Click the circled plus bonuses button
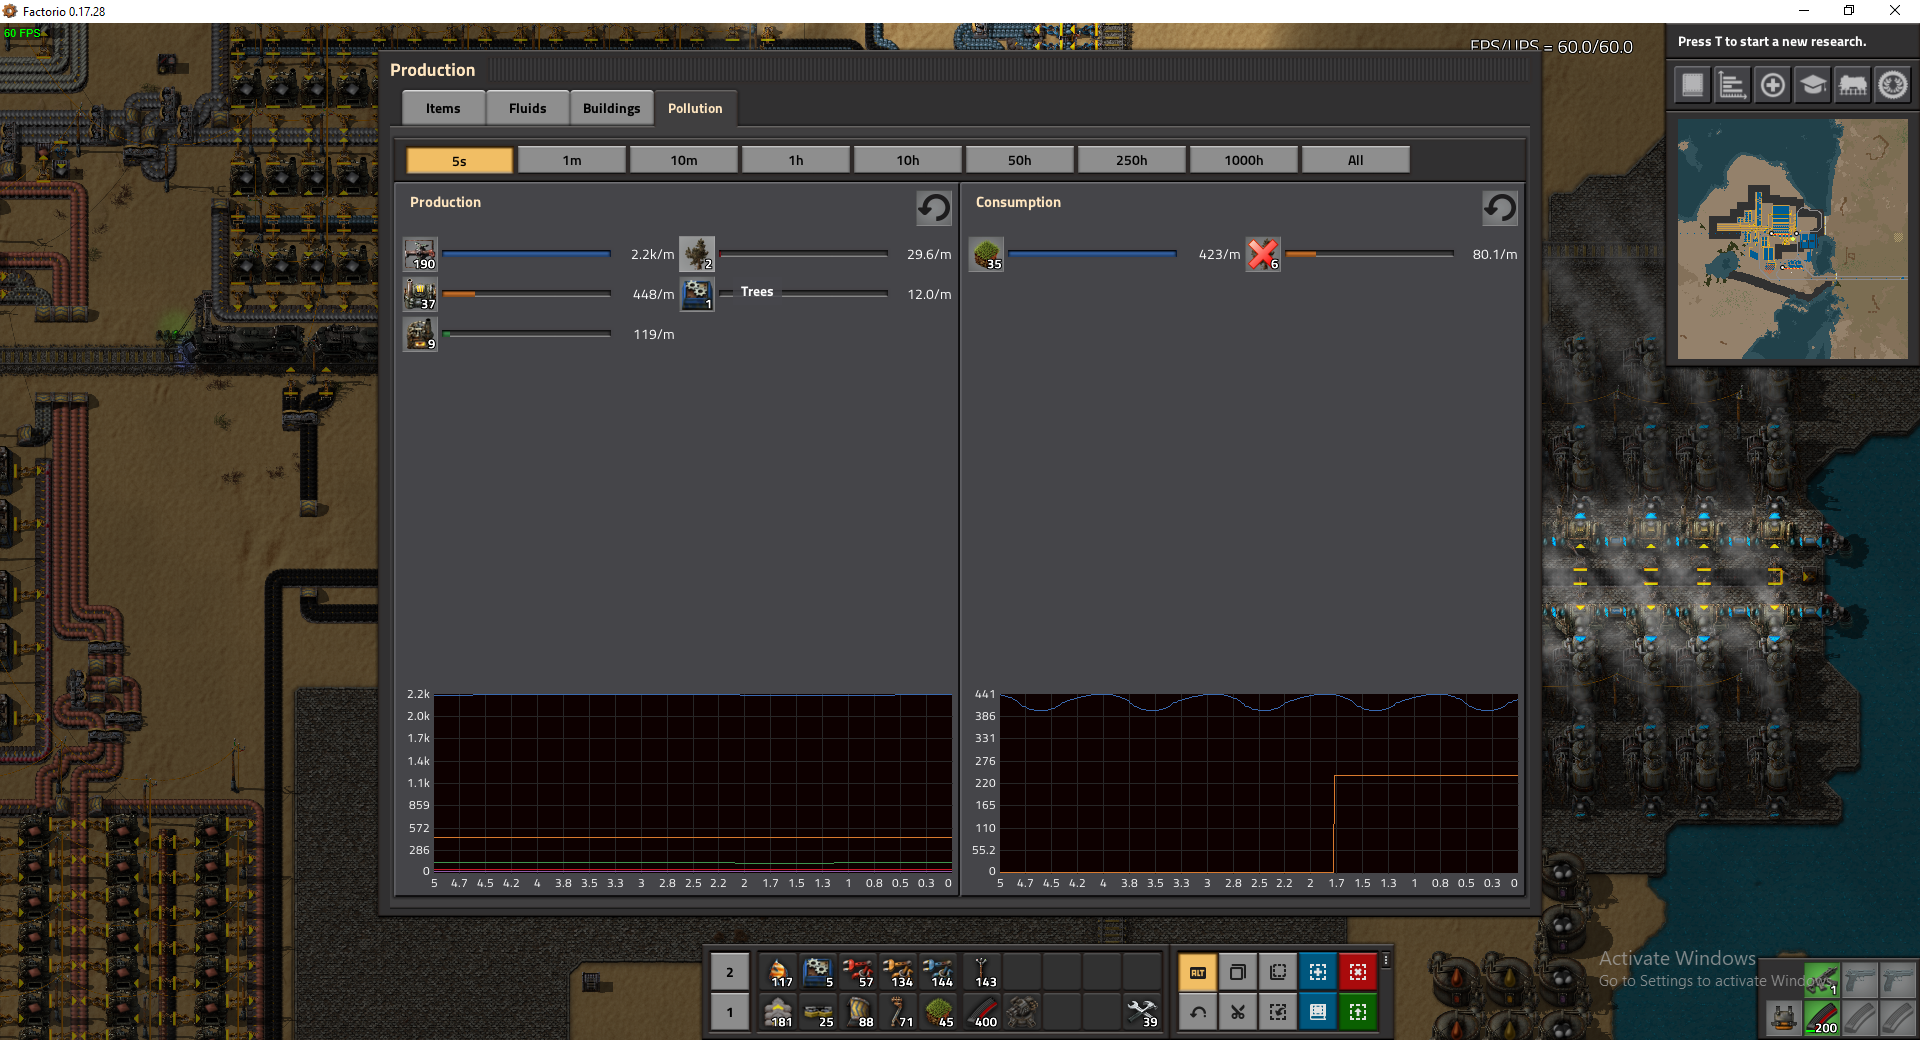 (1772, 85)
